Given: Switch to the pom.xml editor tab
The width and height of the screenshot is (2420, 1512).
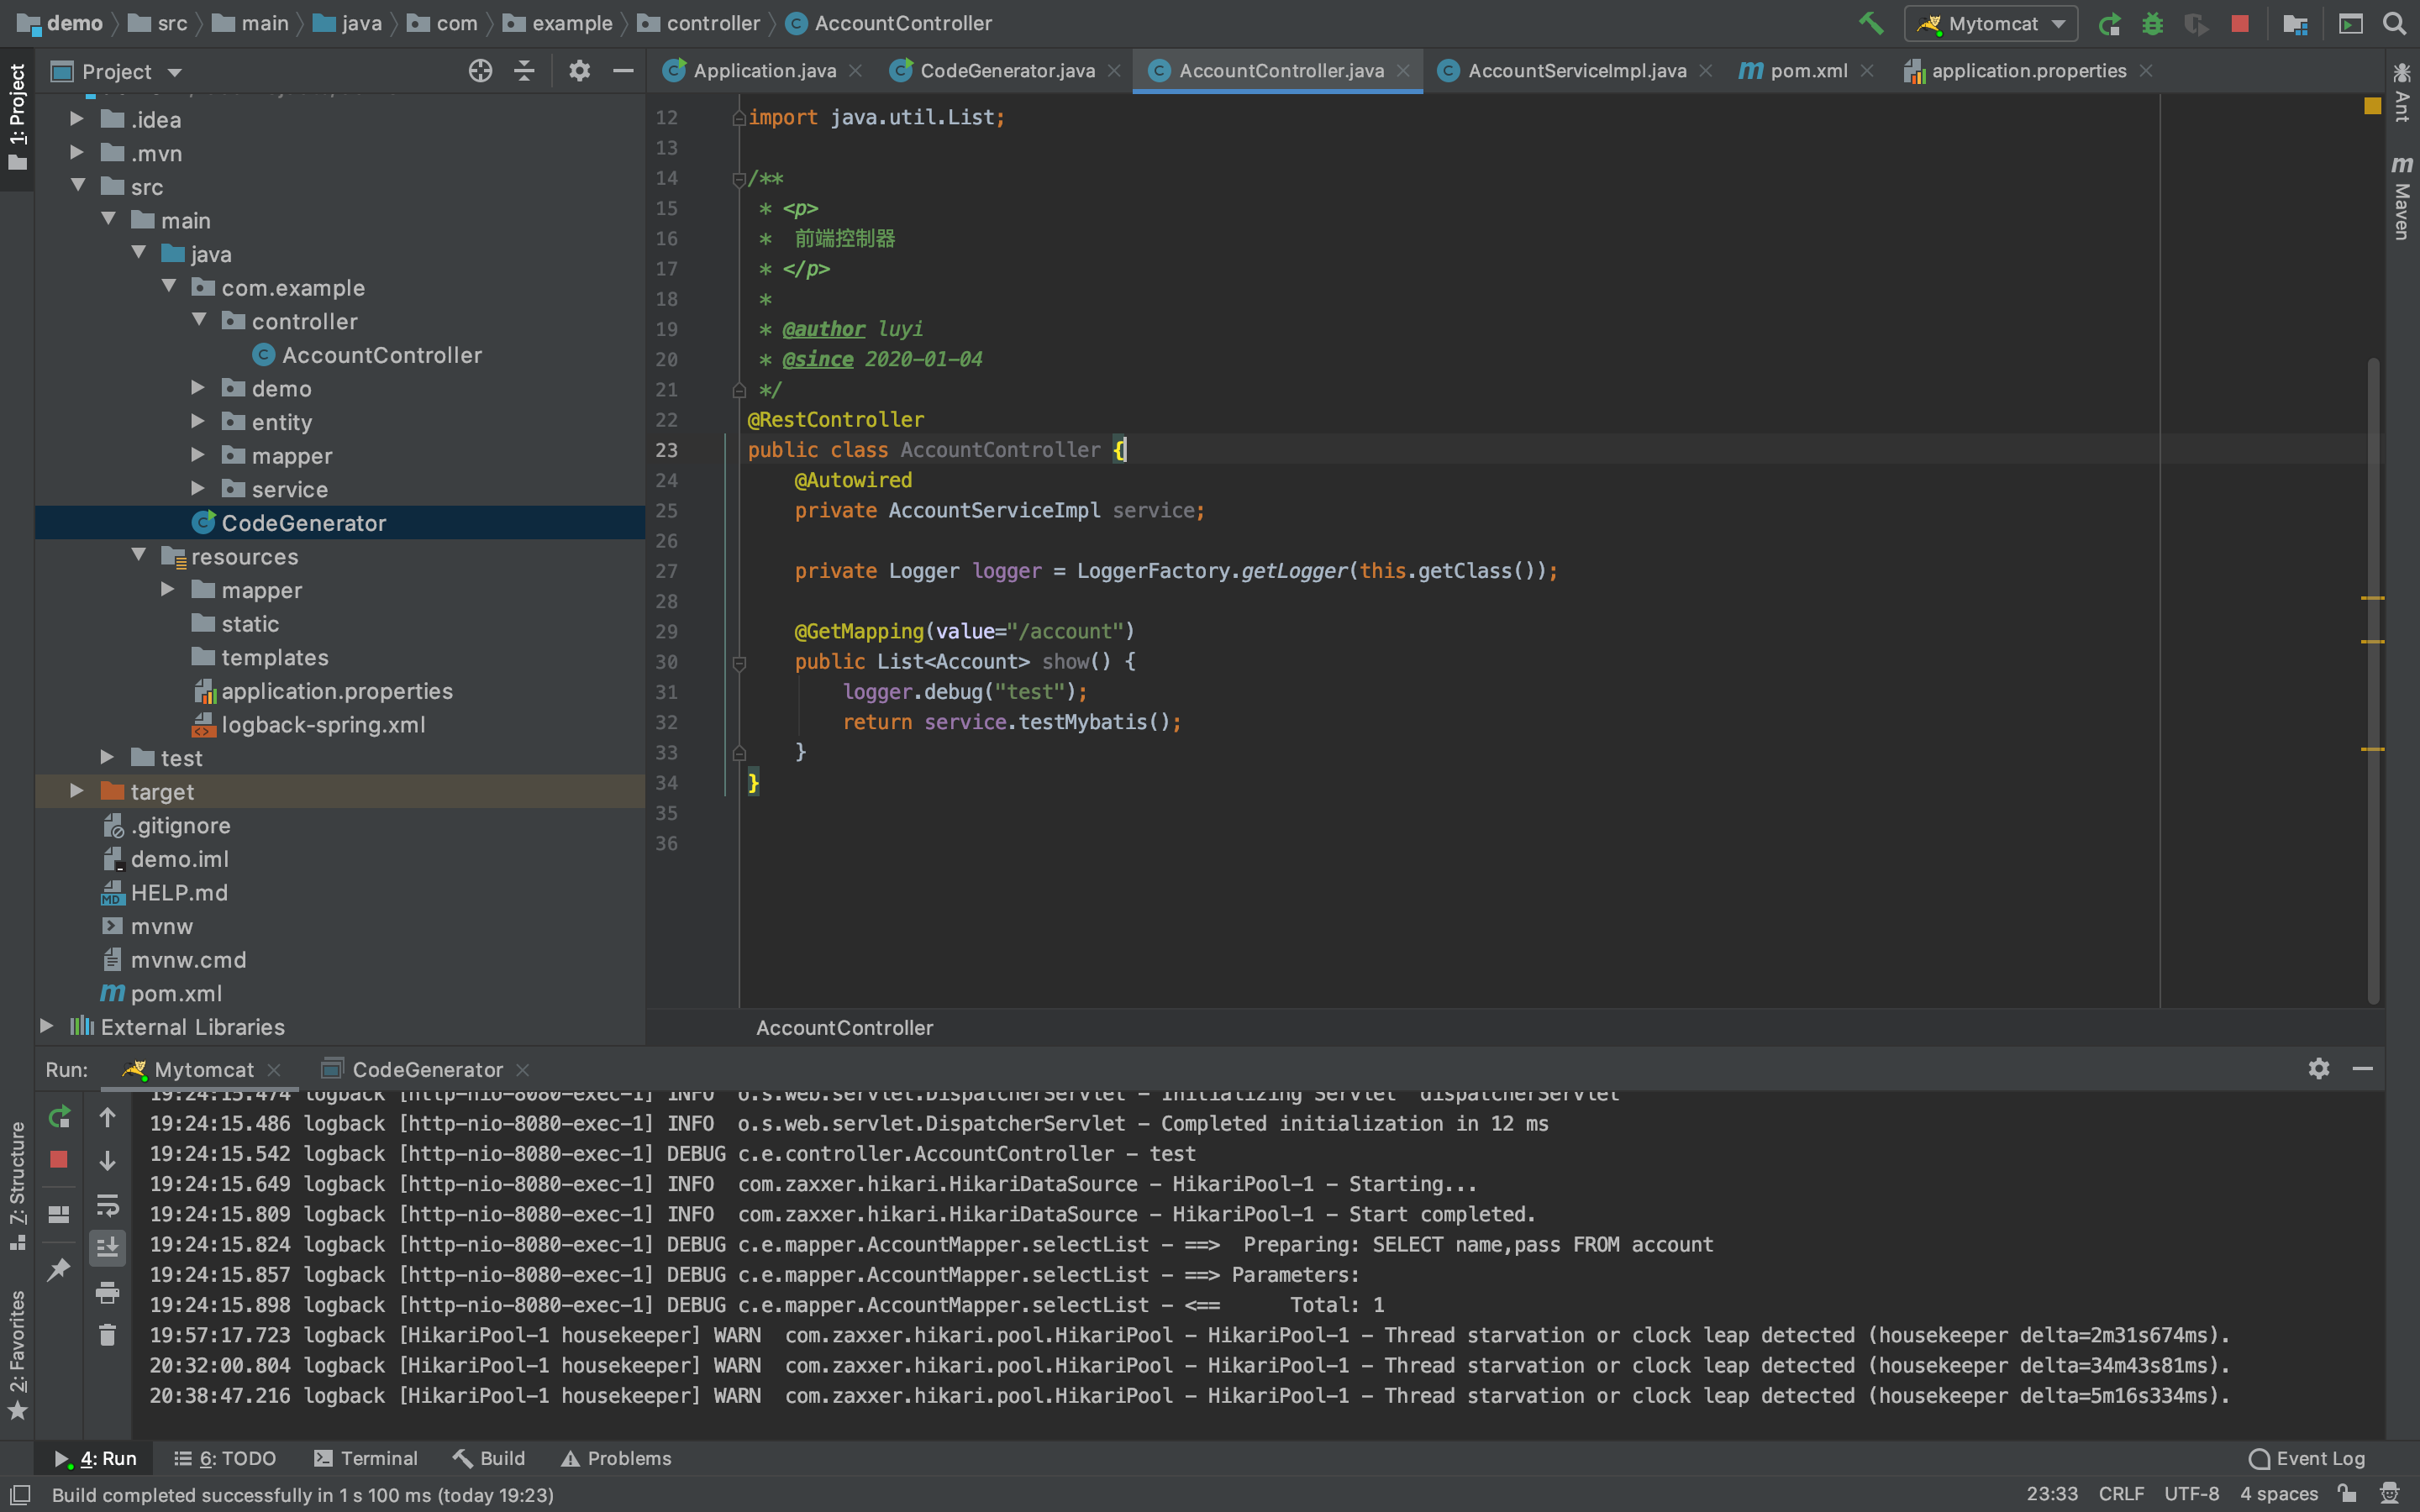Looking at the screenshot, I should 1808,71.
